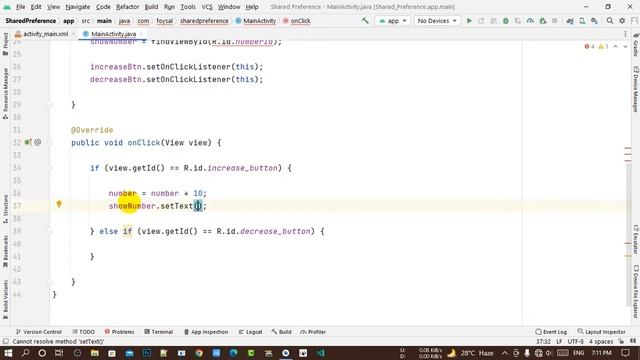Change the LF line separator setting
This screenshot has width=640, height=360.
(559, 341)
